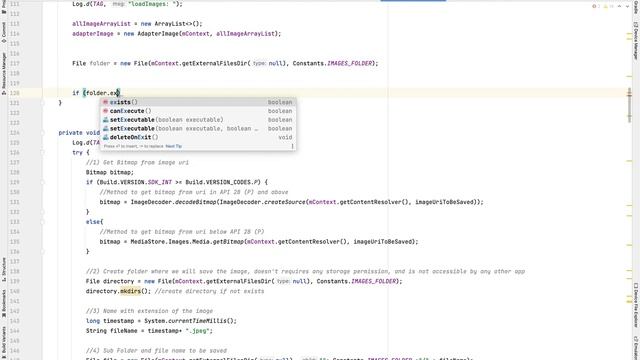Screen dimensions: 640x360
Task: Click '//4) Sub Folder and file name' comment
Action: pos(156,351)
